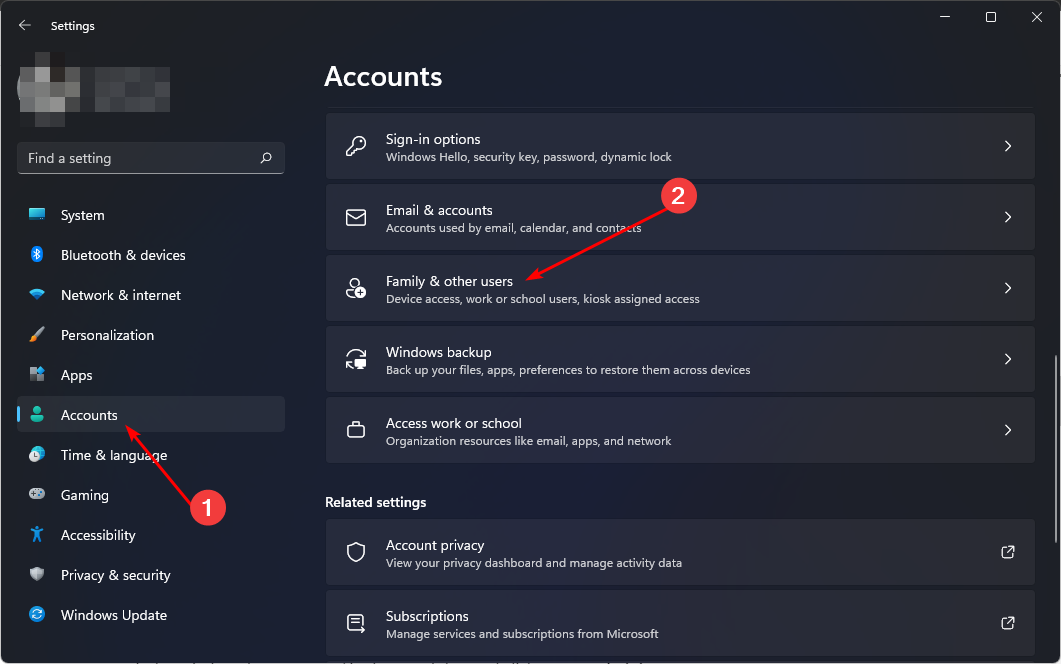Click the Bluetooth & devices icon
1061x664 pixels.
click(37, 255)
